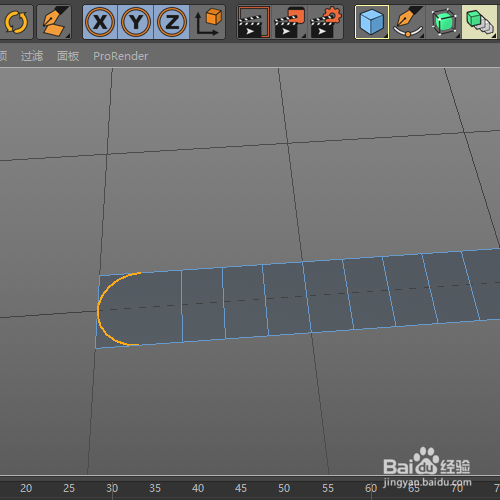Select the Spline Pen tool
500x500 pixels.
pos(408,22)
